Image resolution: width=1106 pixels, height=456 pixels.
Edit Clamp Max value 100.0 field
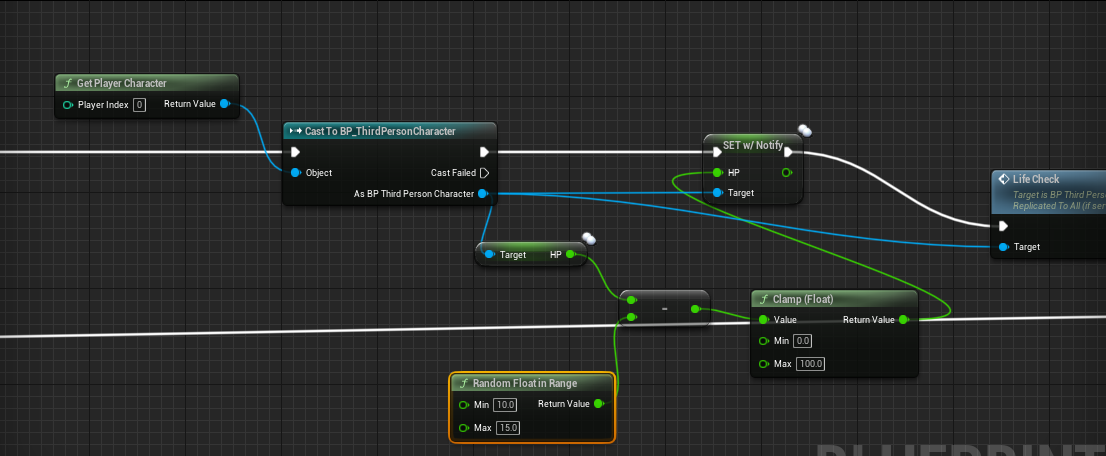[811, 364]
